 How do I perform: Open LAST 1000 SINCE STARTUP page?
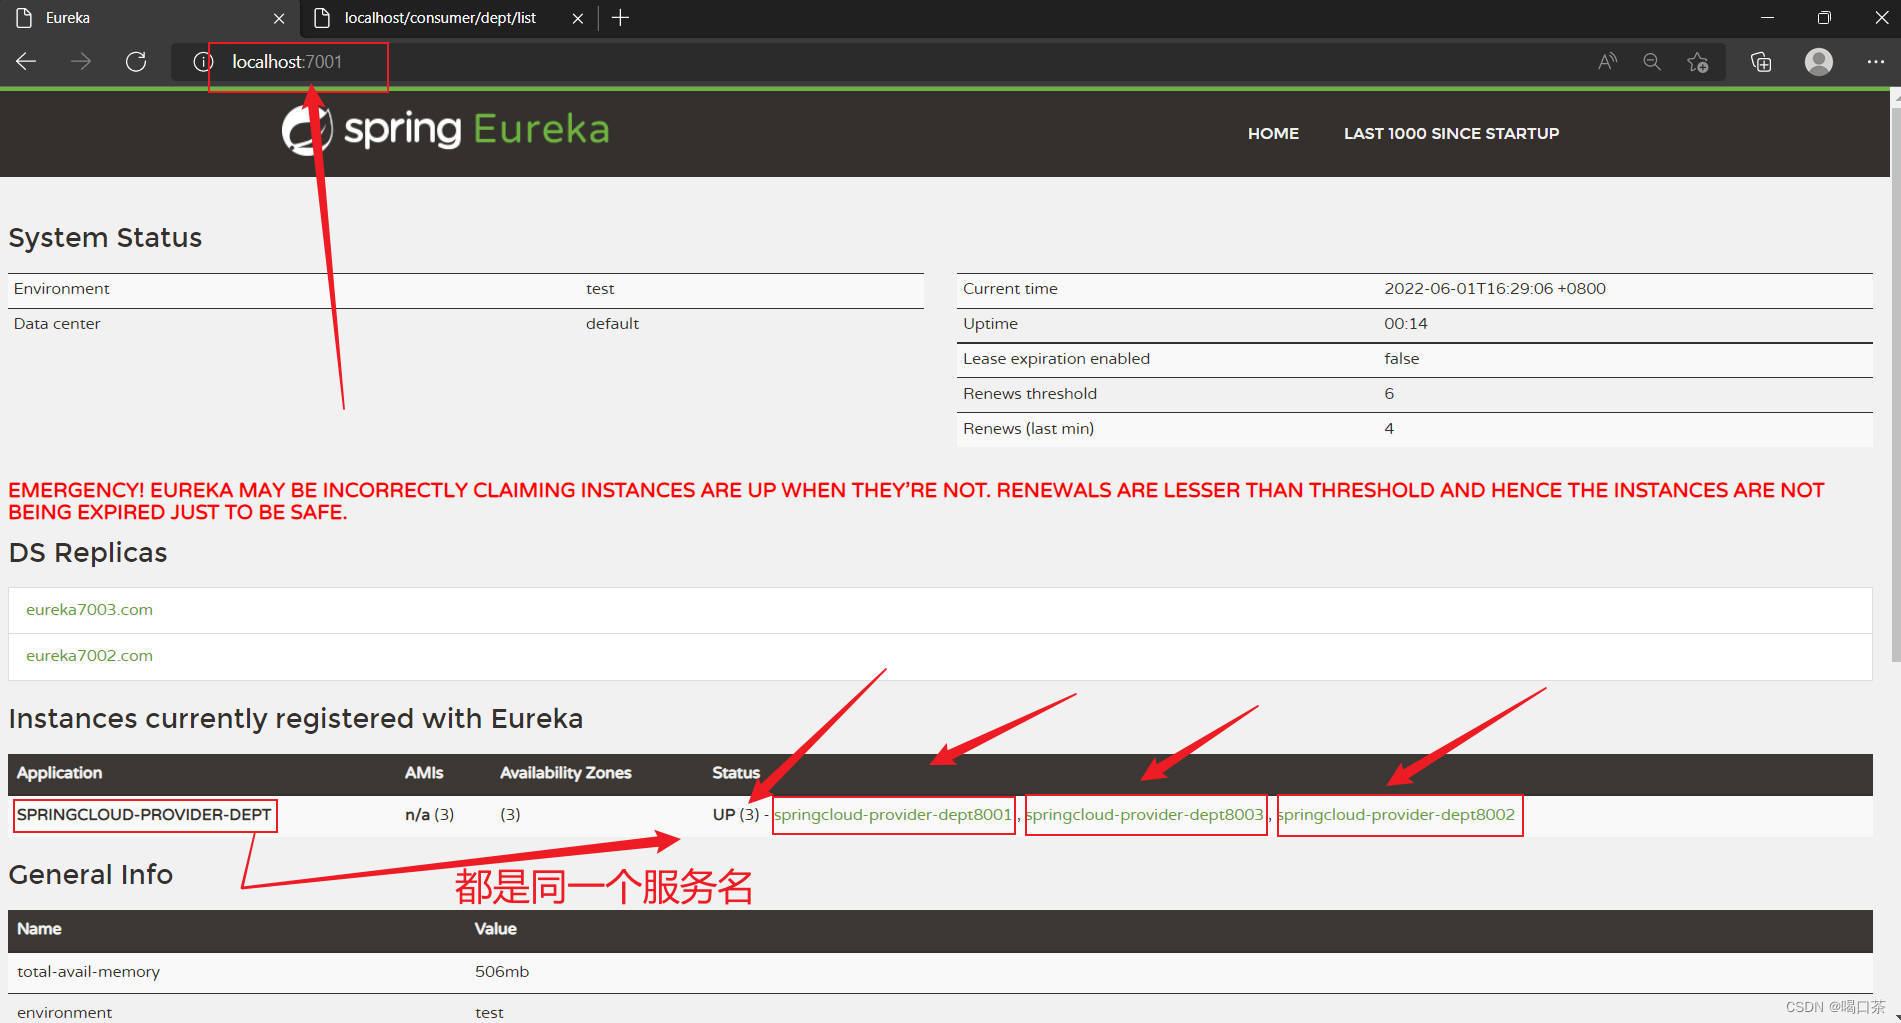[1451, 133]
